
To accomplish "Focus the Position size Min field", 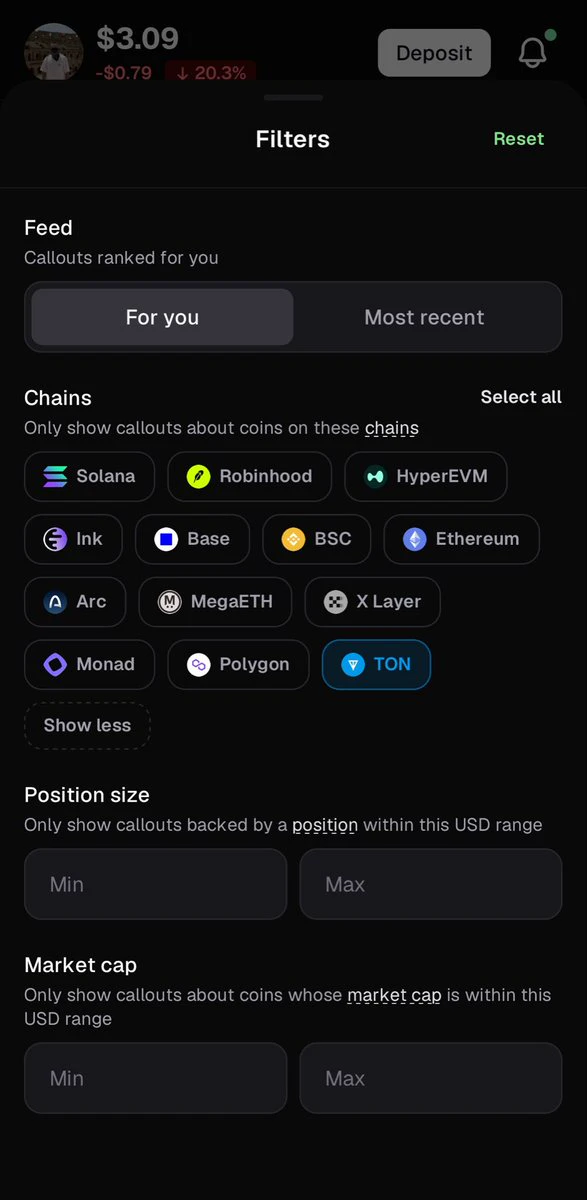I will point(155,884).
